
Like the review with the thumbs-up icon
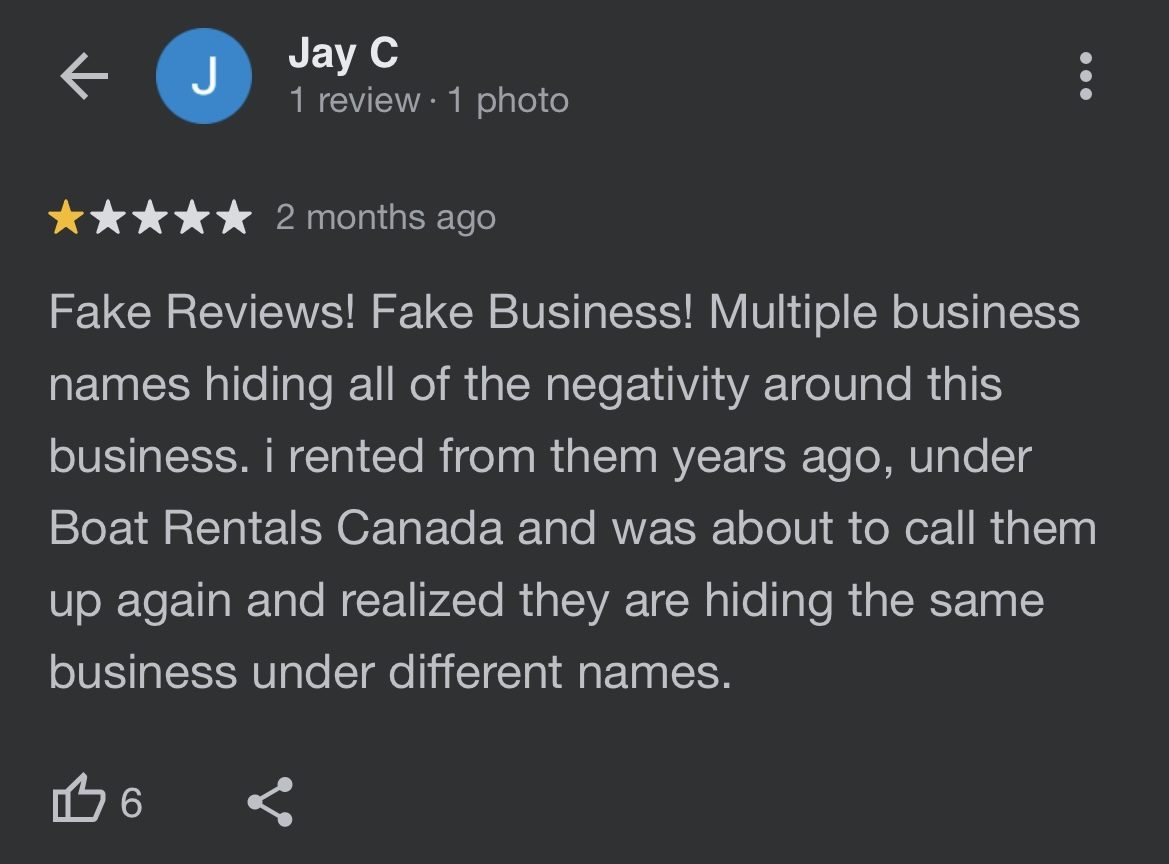tap(78, 798)
